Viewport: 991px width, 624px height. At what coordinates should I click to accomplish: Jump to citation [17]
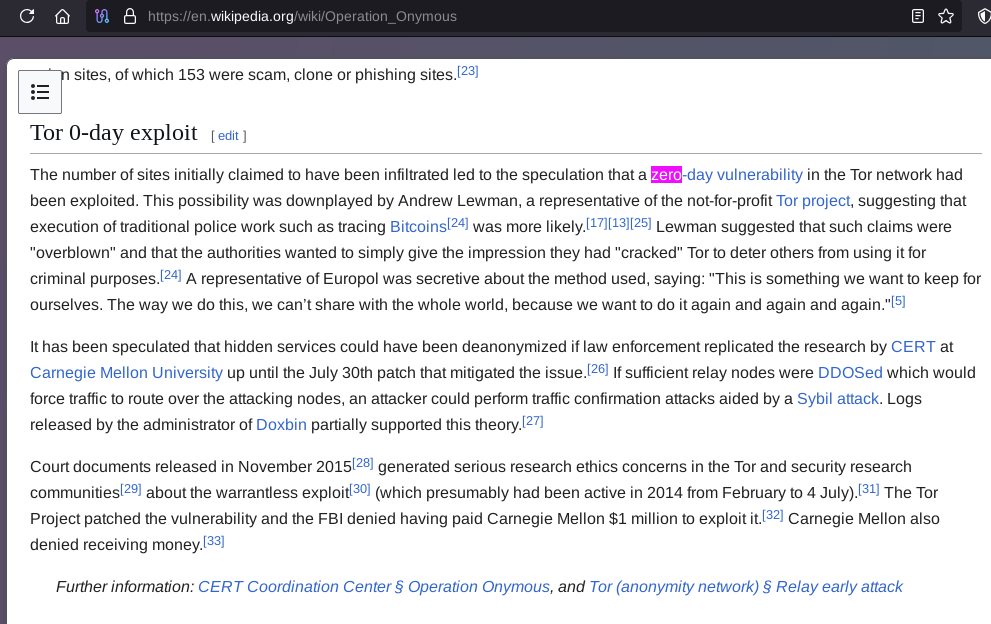point(597,223)
